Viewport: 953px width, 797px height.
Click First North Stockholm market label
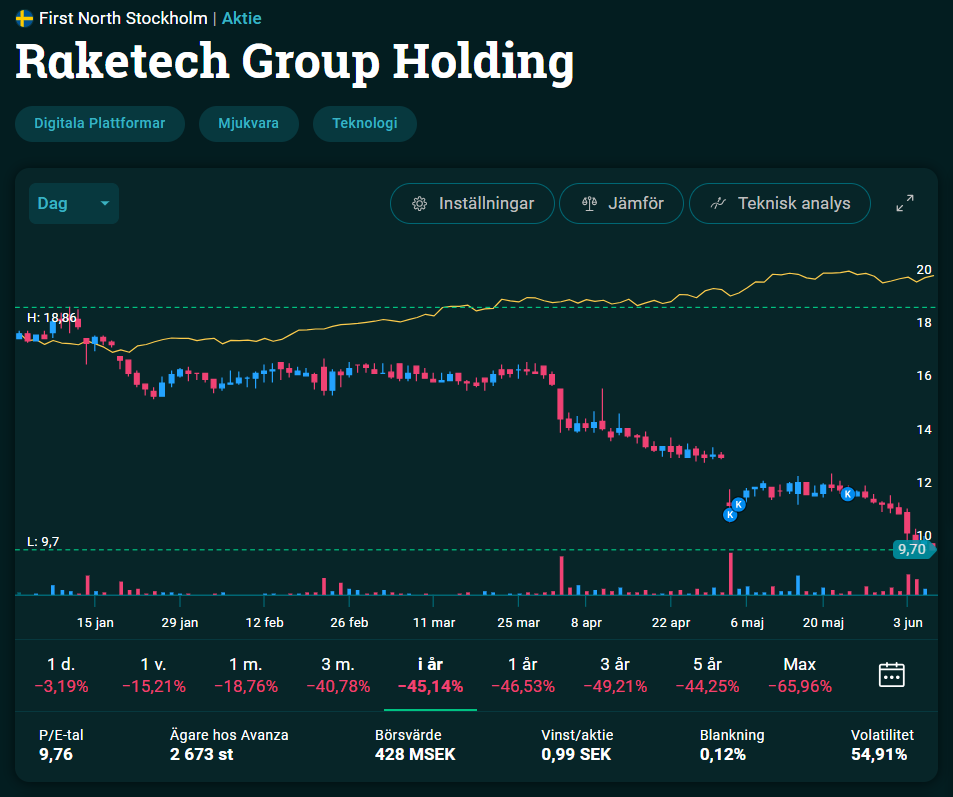click(123, 18)
